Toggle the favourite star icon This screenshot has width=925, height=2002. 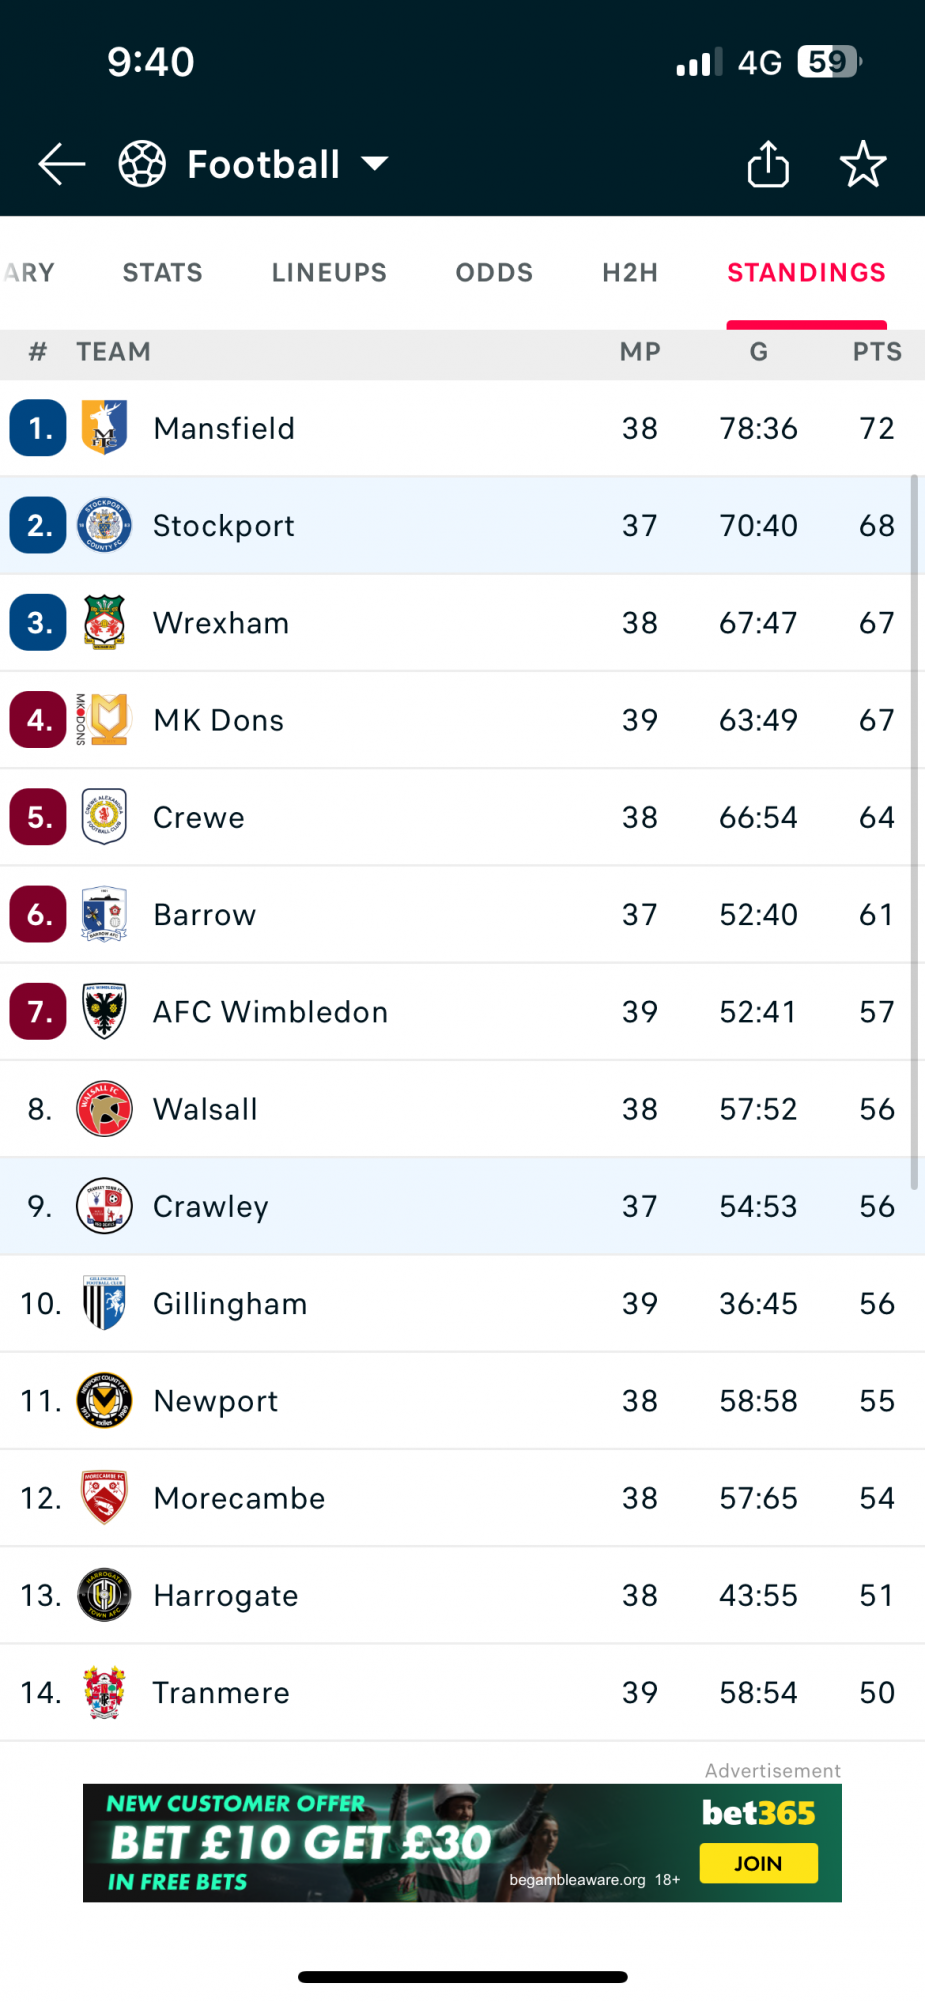[x=863, y=164]
